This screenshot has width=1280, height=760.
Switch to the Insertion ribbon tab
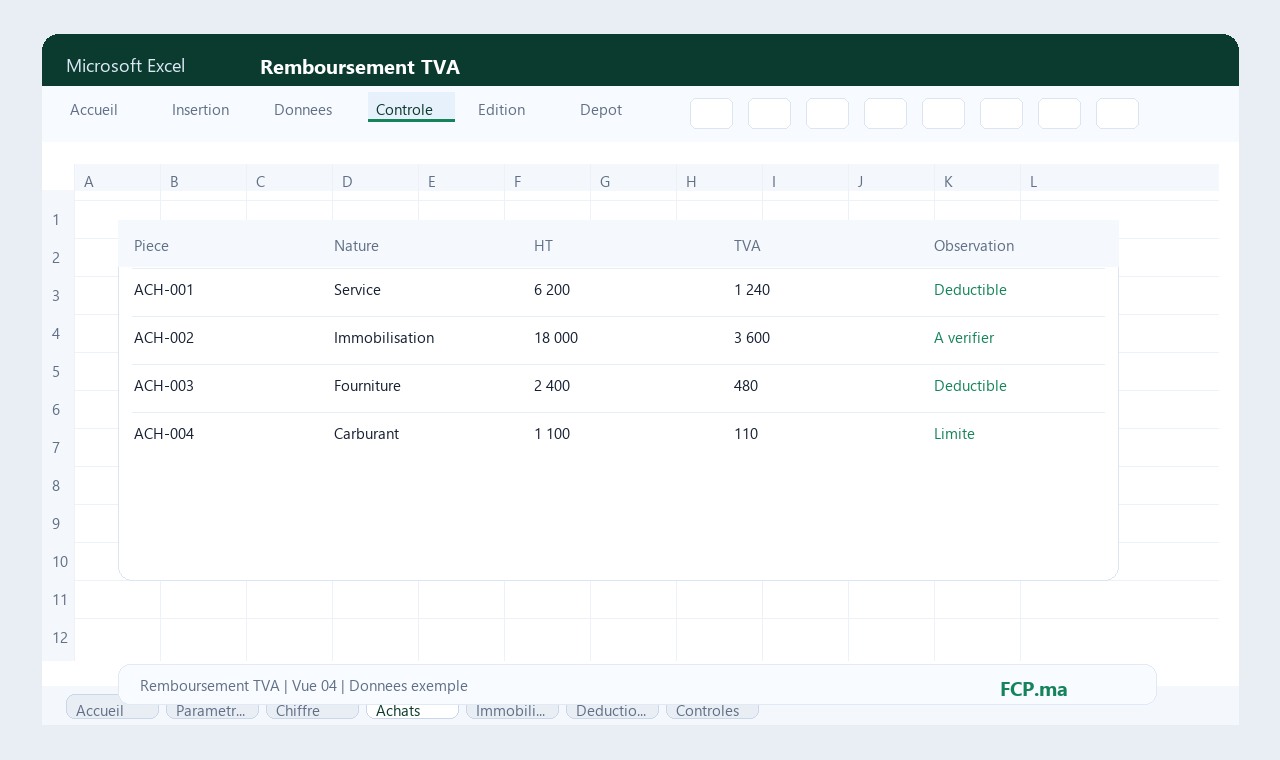(x=200, y=110)
